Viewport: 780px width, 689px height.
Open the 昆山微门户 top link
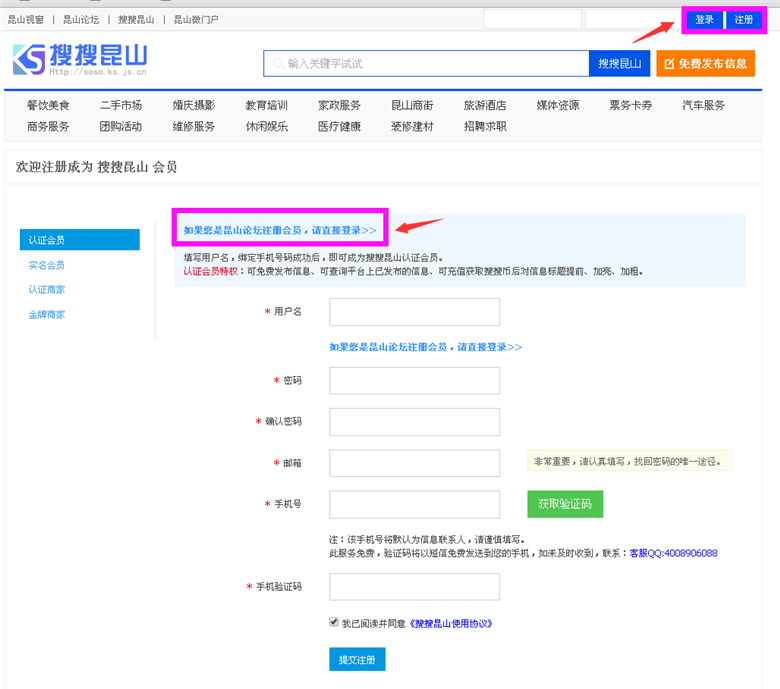pos(196,19)
